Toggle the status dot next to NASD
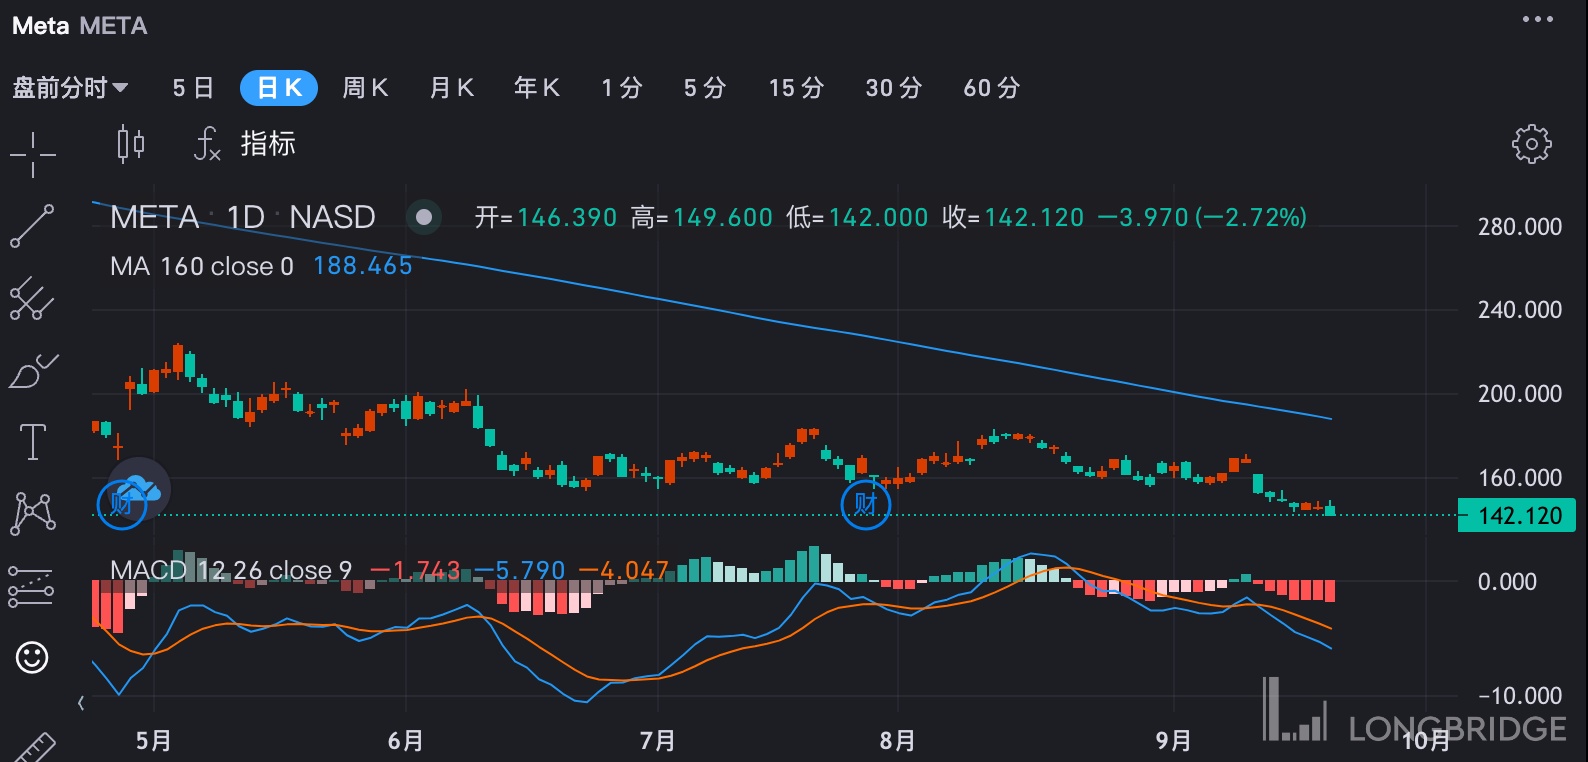Screen dimensions: 1588x762 (x=424, y=217)
